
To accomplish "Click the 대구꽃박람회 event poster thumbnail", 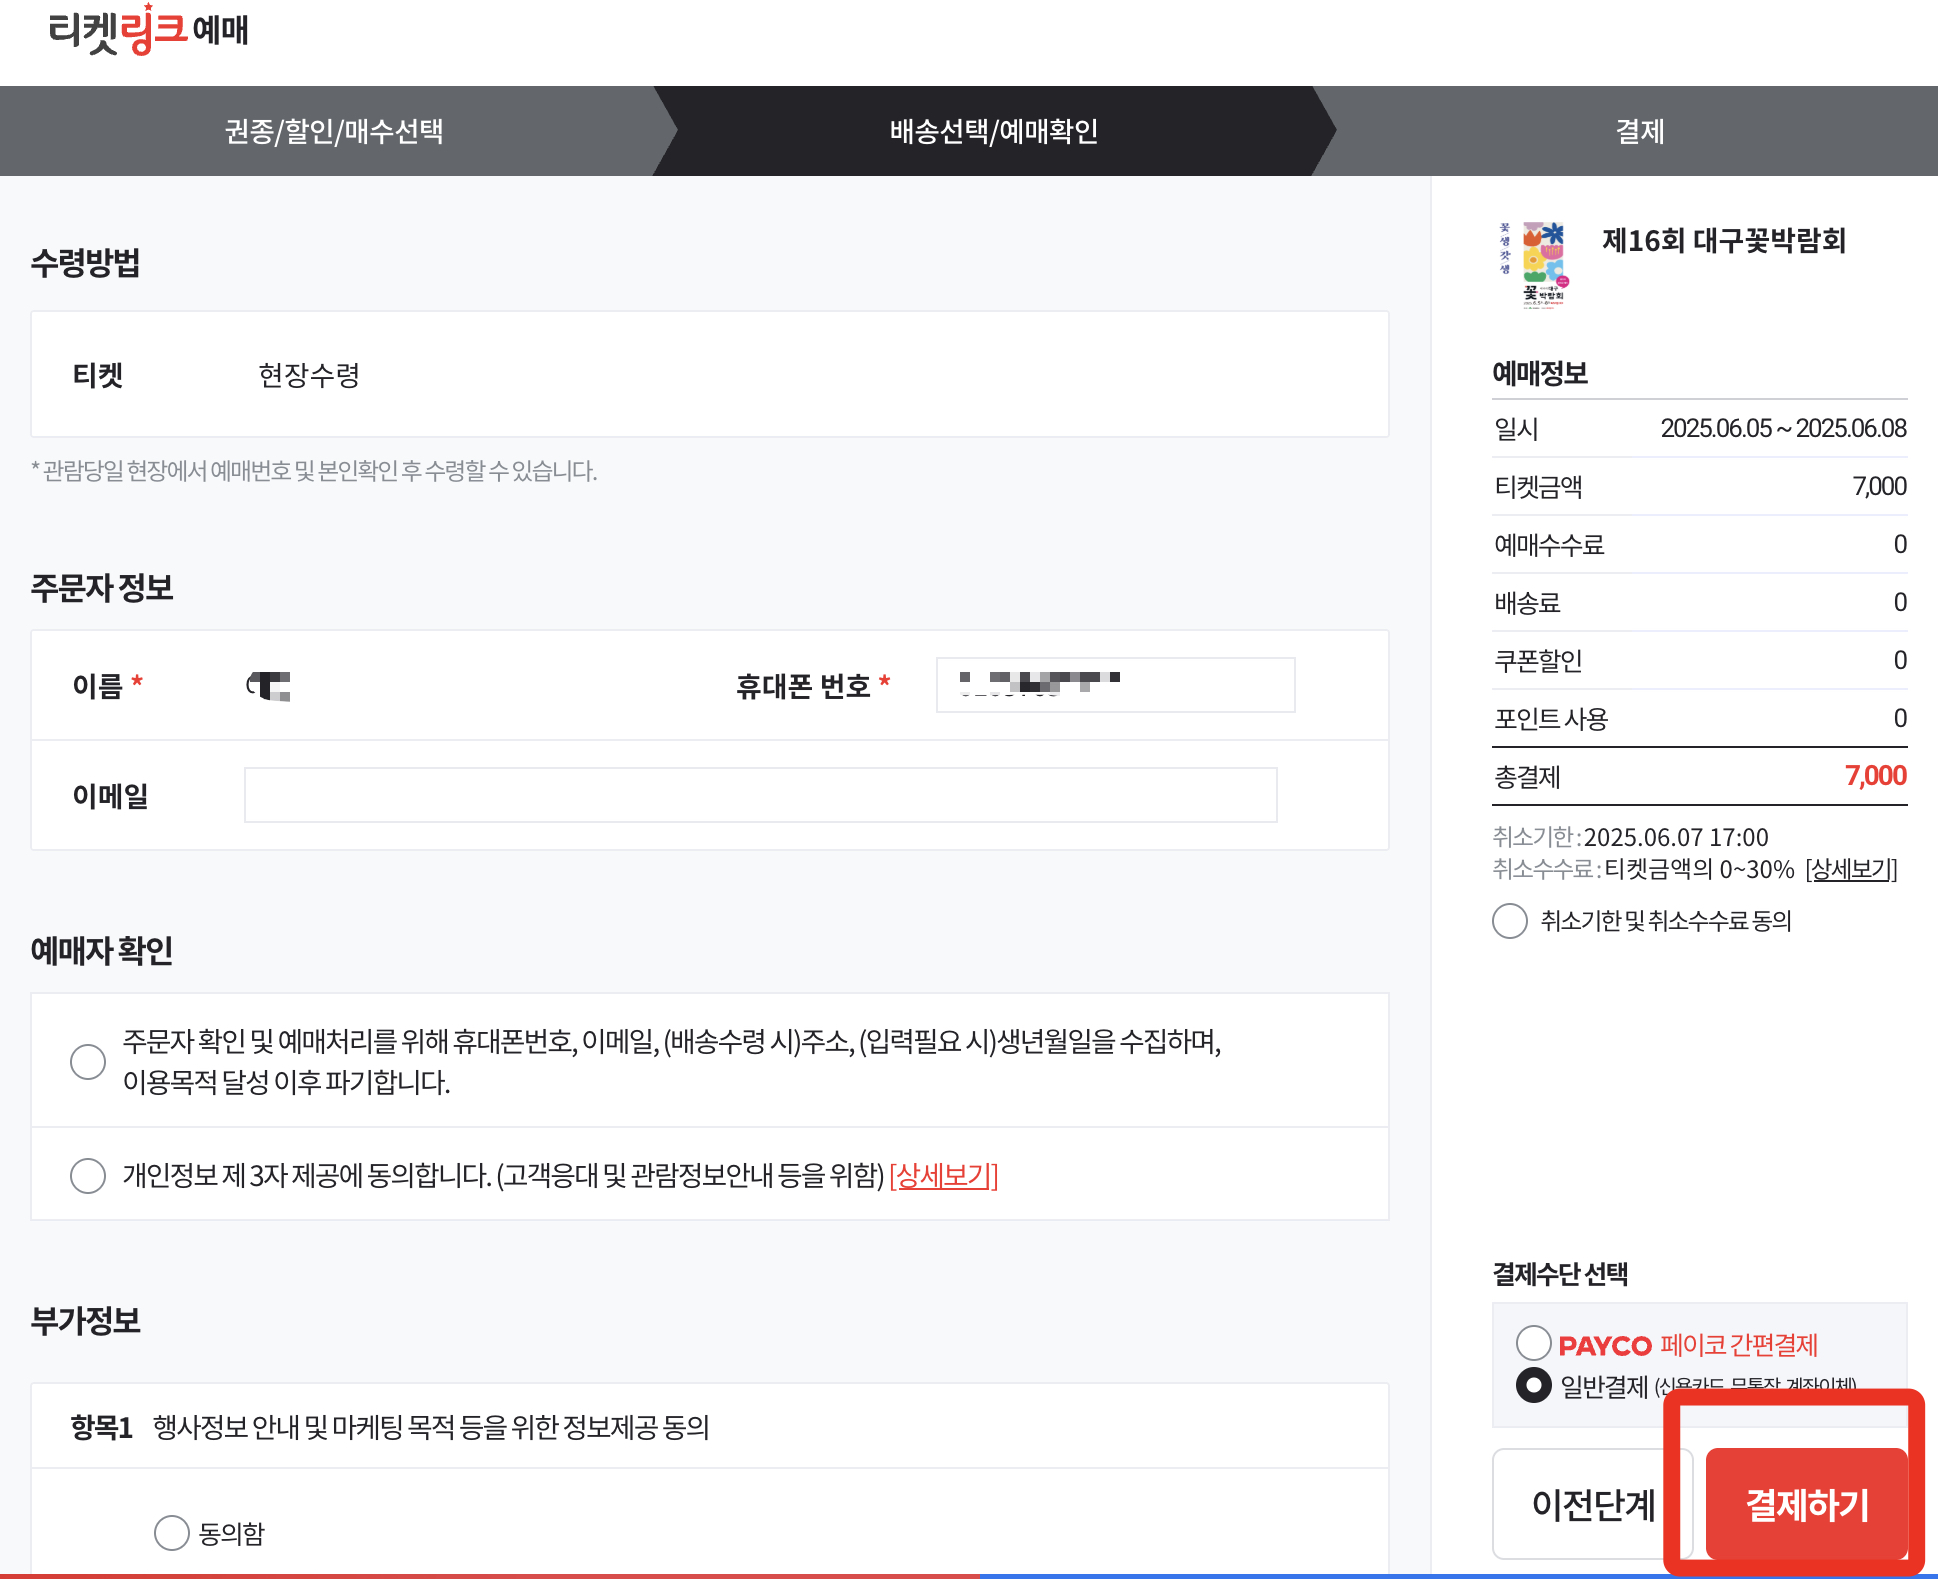I will [x=1540, y=266].
